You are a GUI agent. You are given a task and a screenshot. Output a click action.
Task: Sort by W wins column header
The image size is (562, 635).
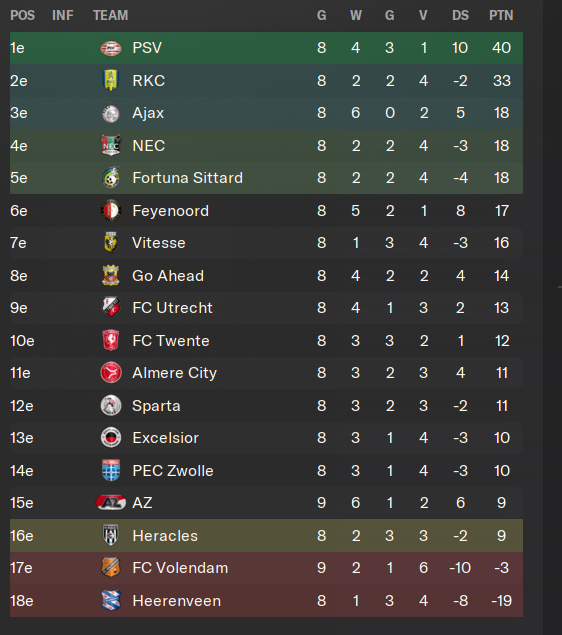click(x=356, y=15)
